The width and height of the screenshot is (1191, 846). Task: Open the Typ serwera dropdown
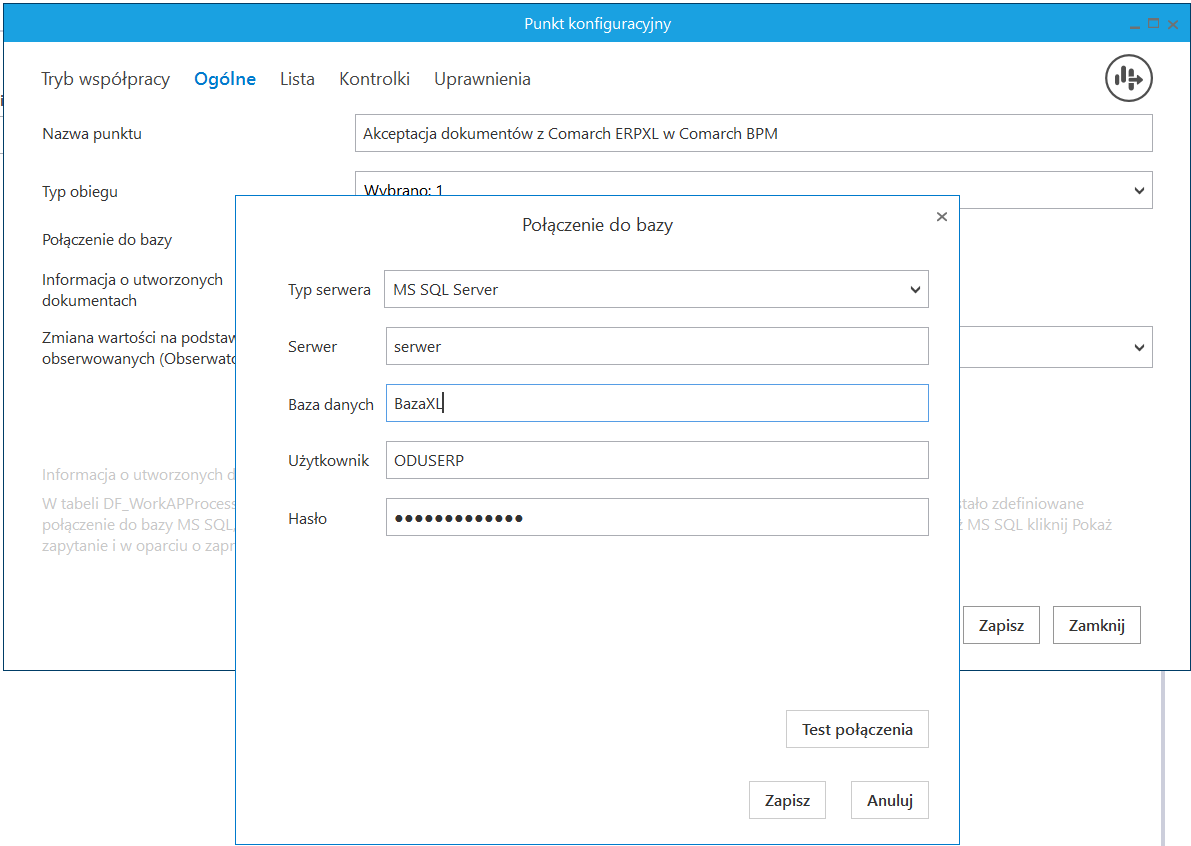(656, 289)
